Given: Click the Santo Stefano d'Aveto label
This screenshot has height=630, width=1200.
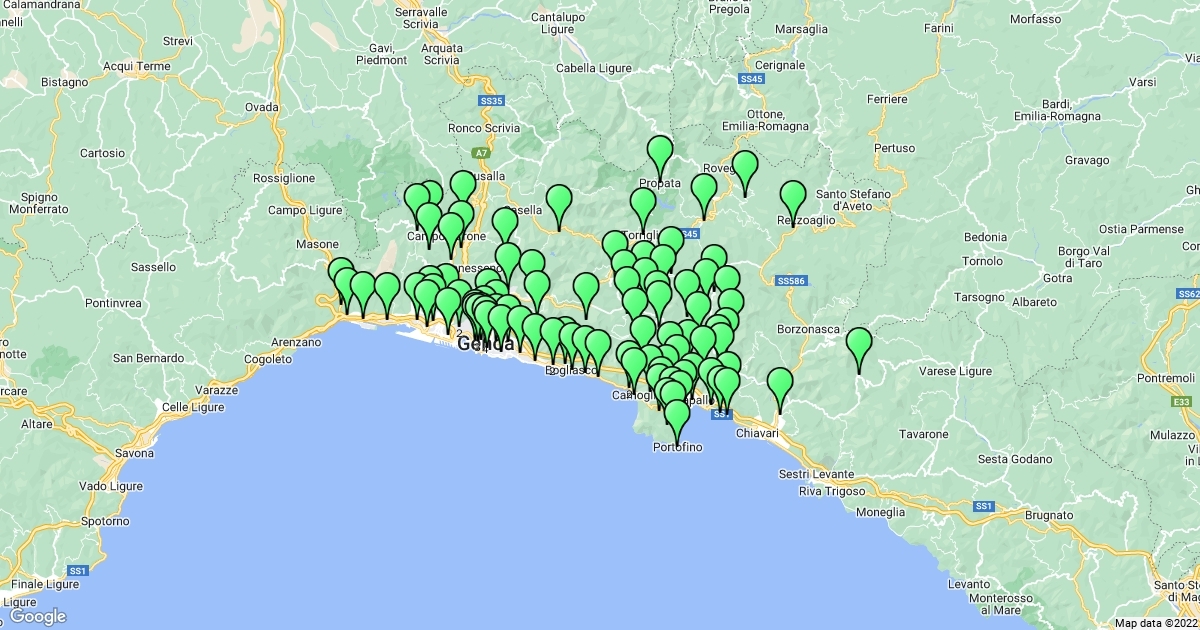Looking at the screenshot, I should pos(852,199).
